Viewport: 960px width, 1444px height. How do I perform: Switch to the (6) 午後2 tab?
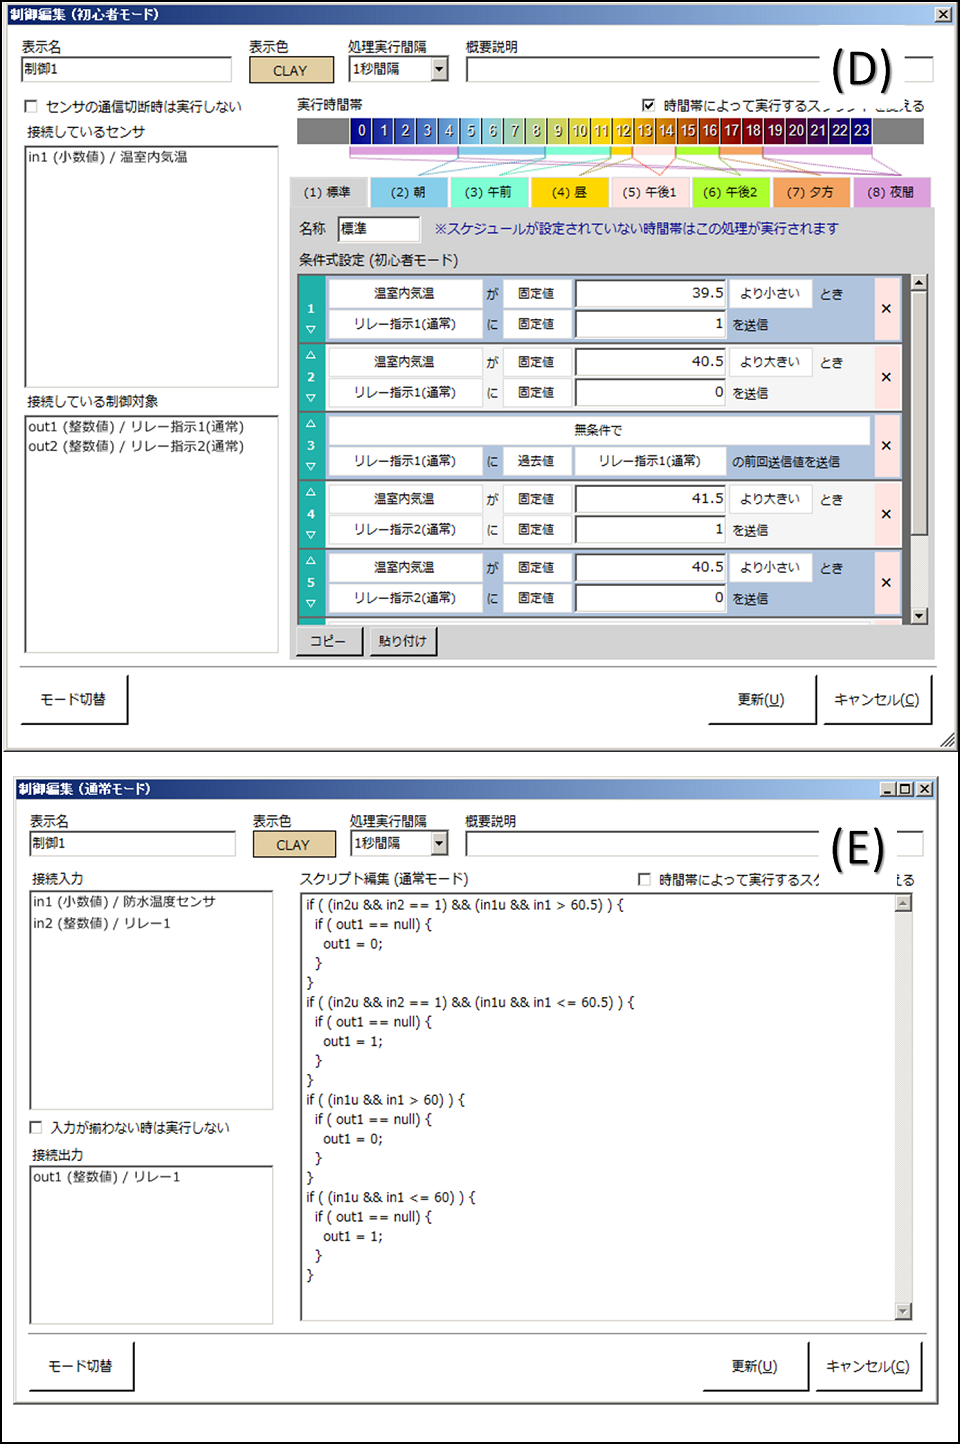click(730, 192)
